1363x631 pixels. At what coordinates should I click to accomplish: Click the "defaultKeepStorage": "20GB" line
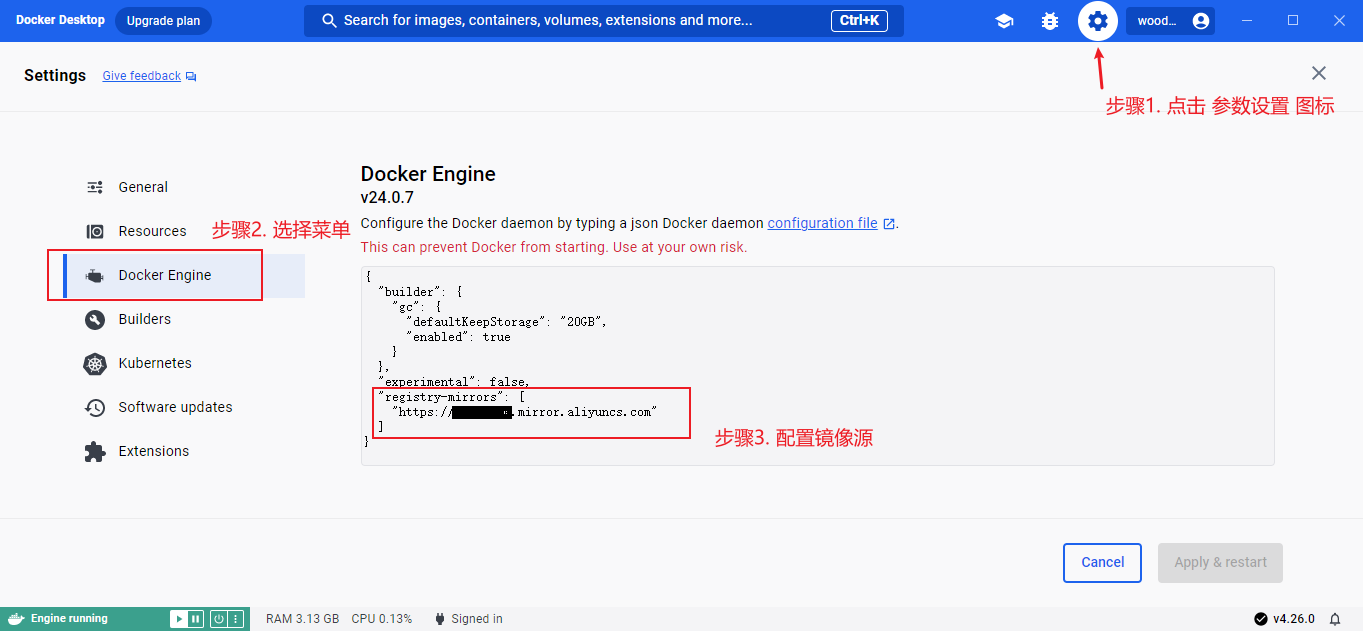pos(506,322)
